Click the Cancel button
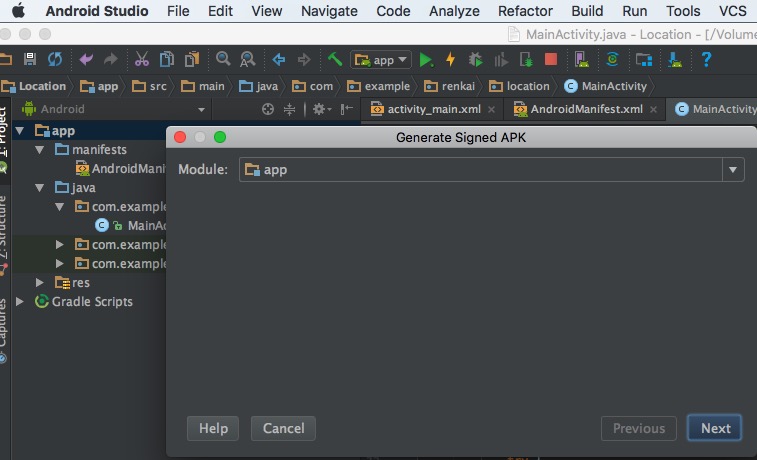 point(283,428)
